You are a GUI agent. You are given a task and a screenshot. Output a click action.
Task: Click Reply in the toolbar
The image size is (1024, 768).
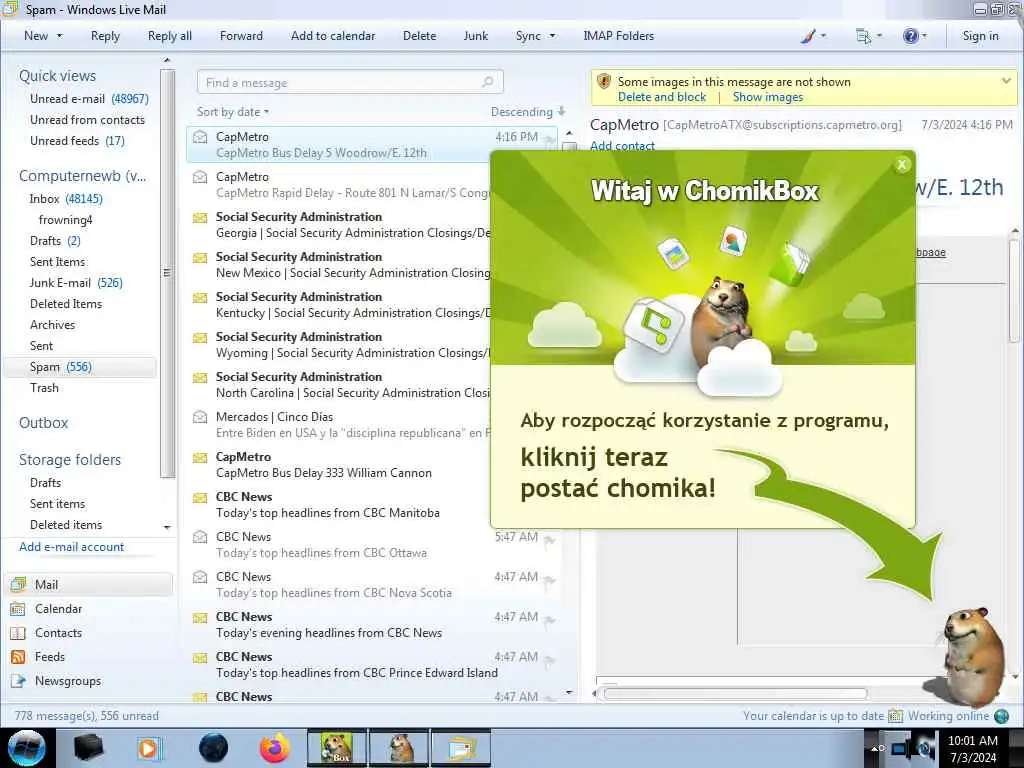pyautogui.click(x=105, y=36)
